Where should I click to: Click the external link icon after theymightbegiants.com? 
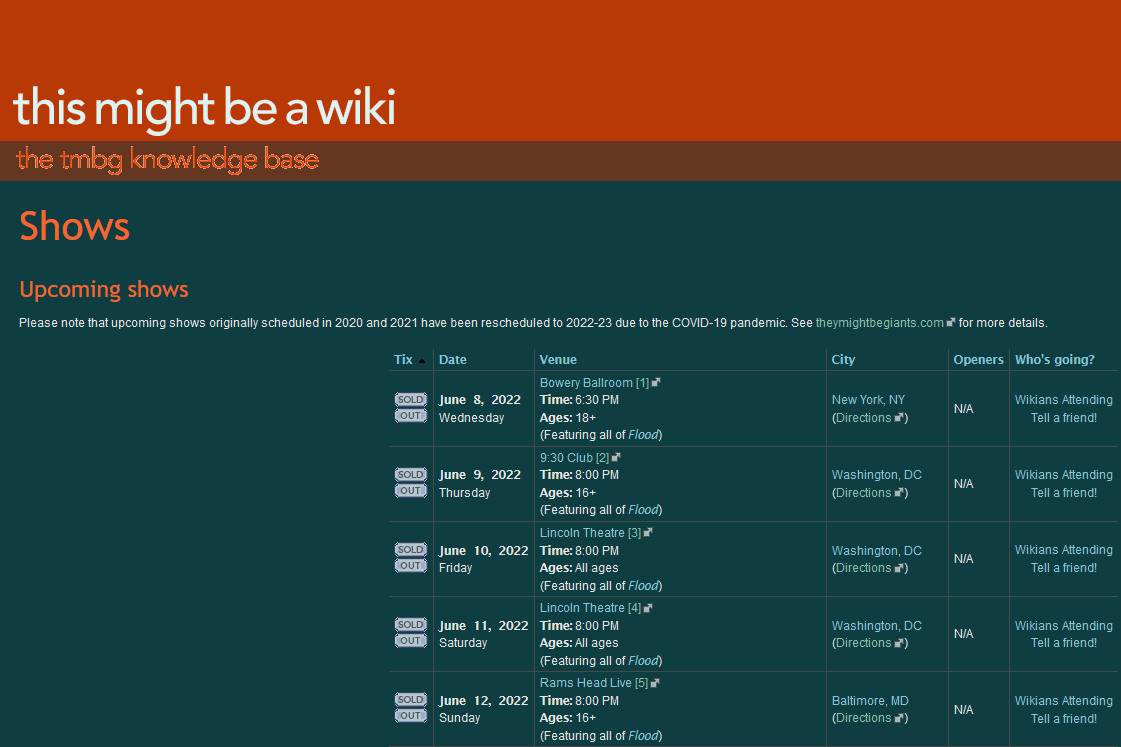pyautogui.click(x=951, y=323)
